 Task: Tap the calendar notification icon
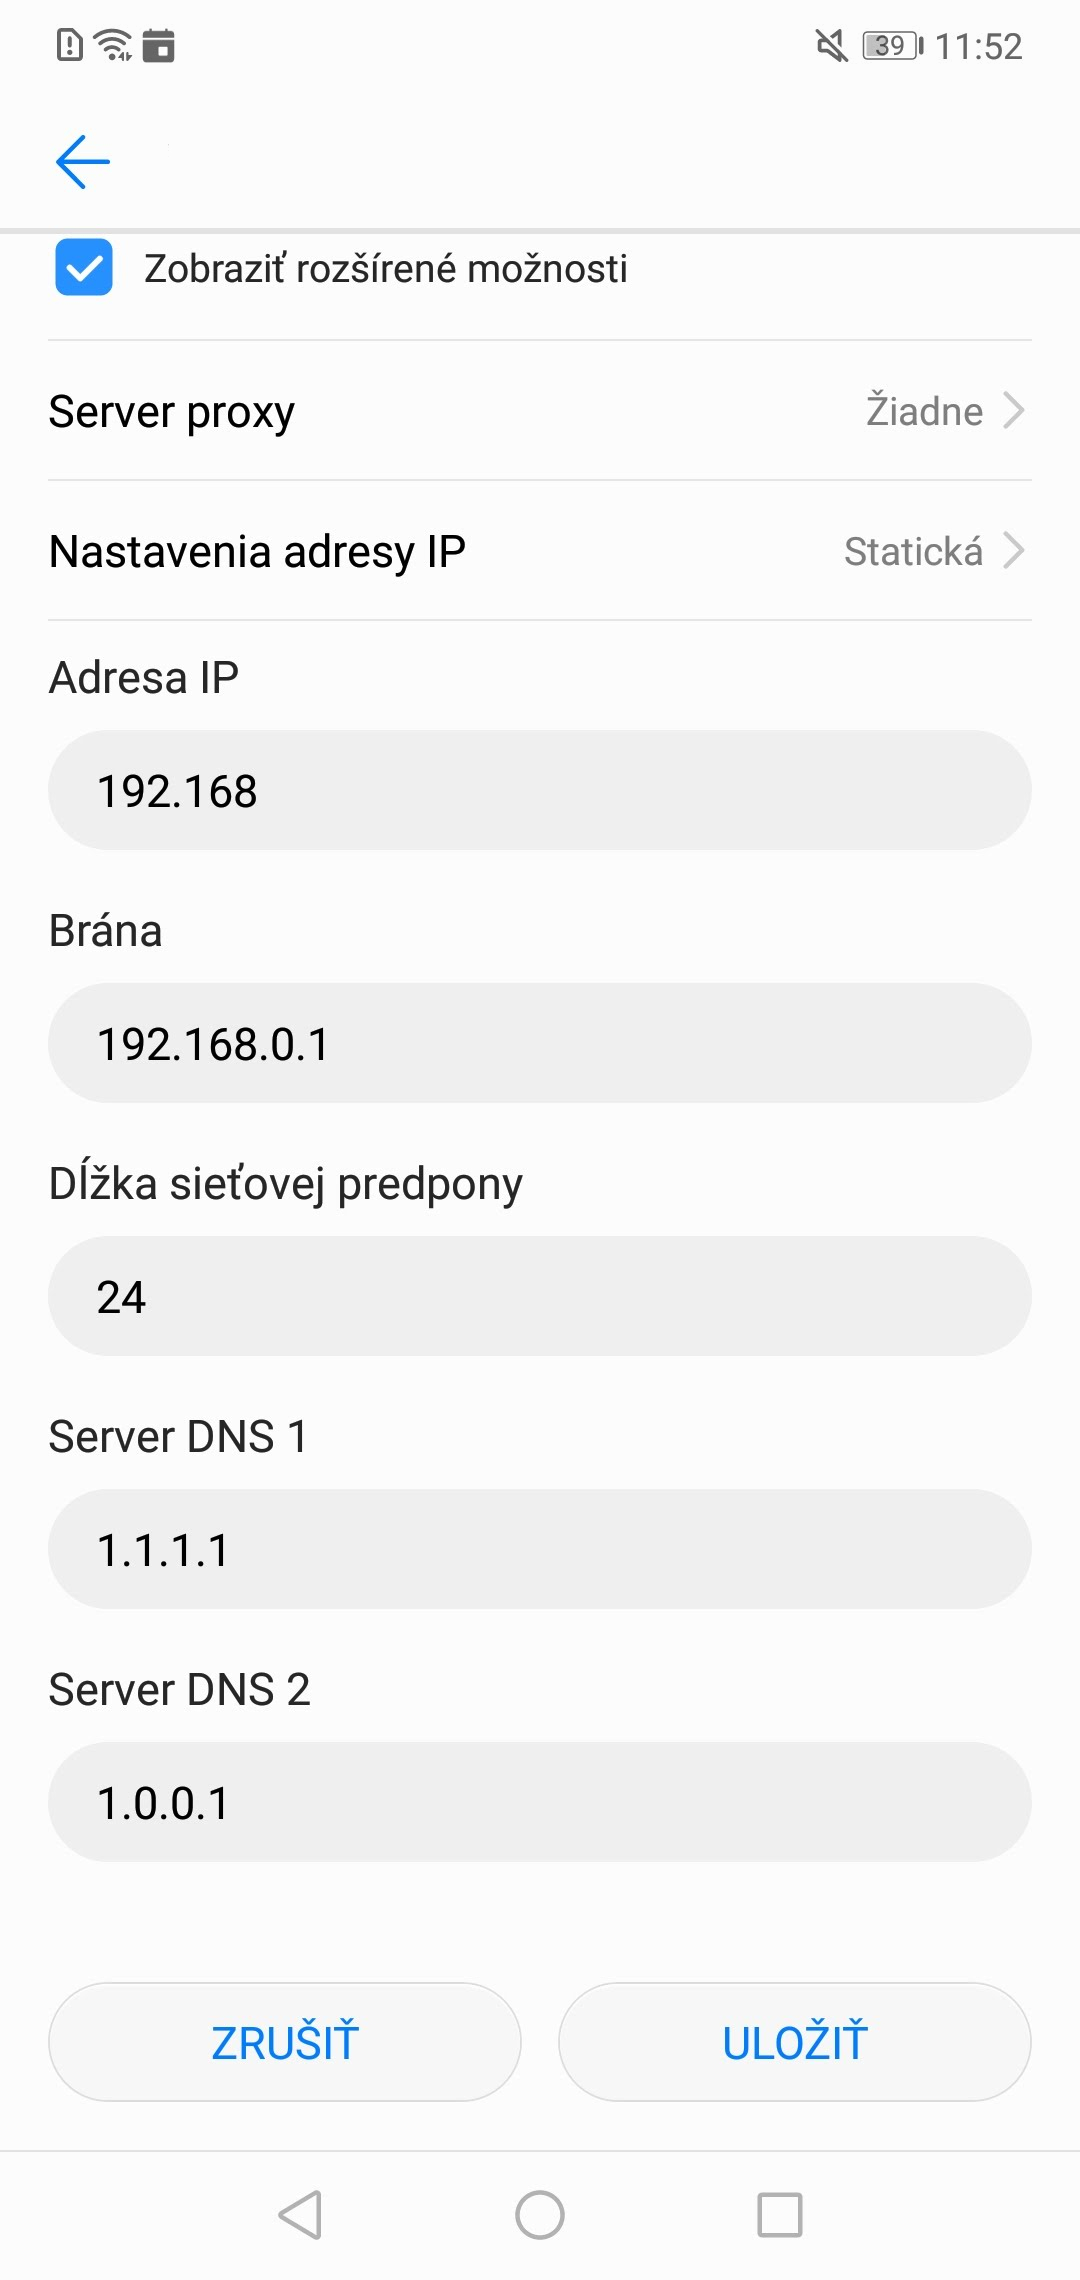[x=158, y=46]
